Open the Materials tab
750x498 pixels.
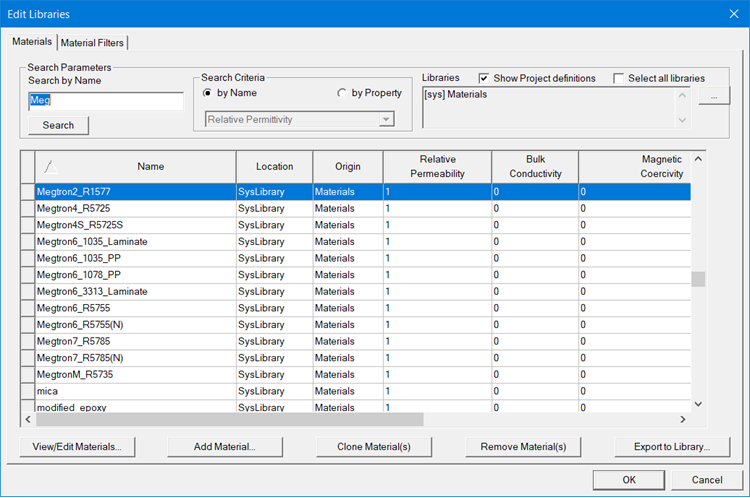coord(32,42)
